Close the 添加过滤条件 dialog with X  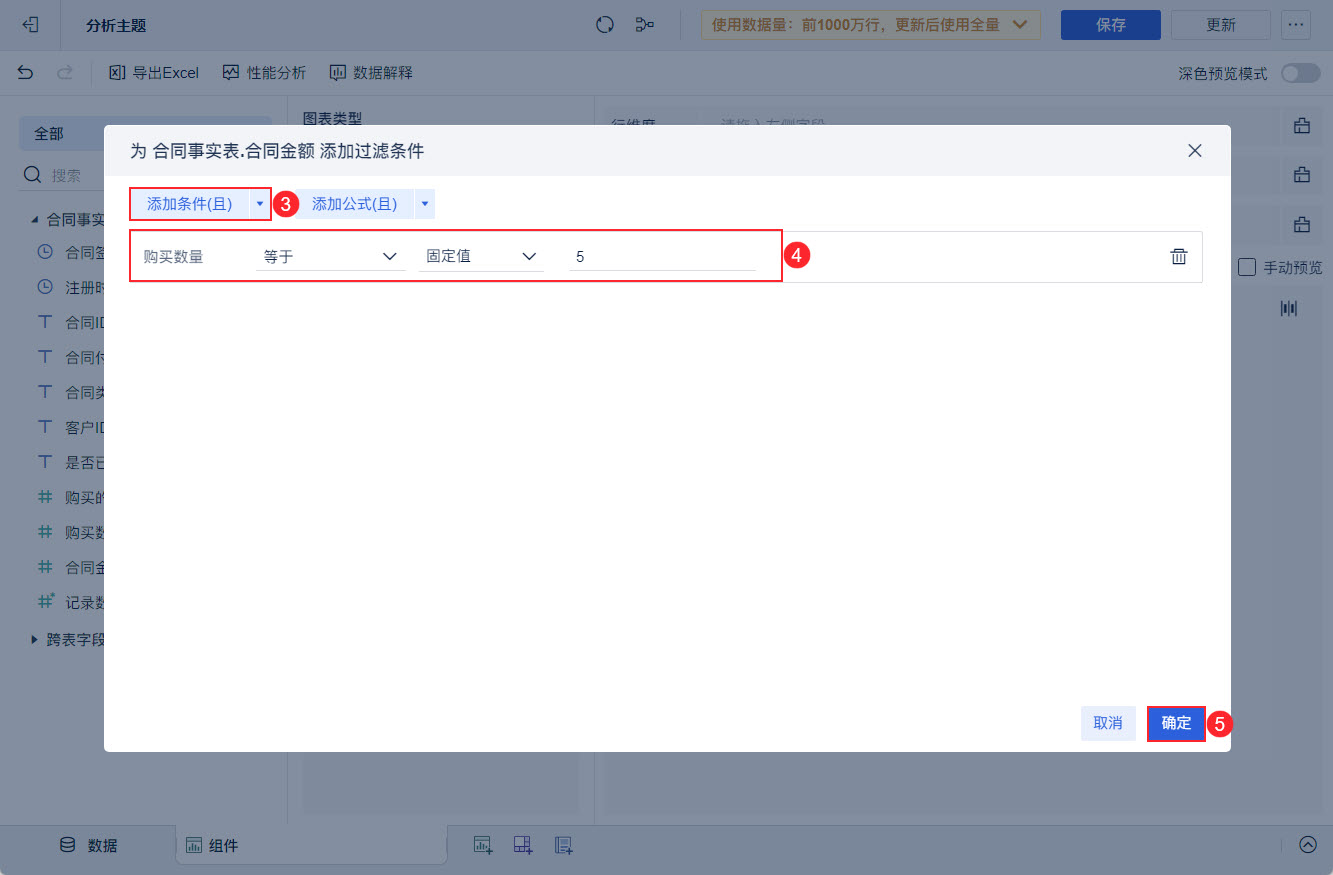click(1194, 151)
